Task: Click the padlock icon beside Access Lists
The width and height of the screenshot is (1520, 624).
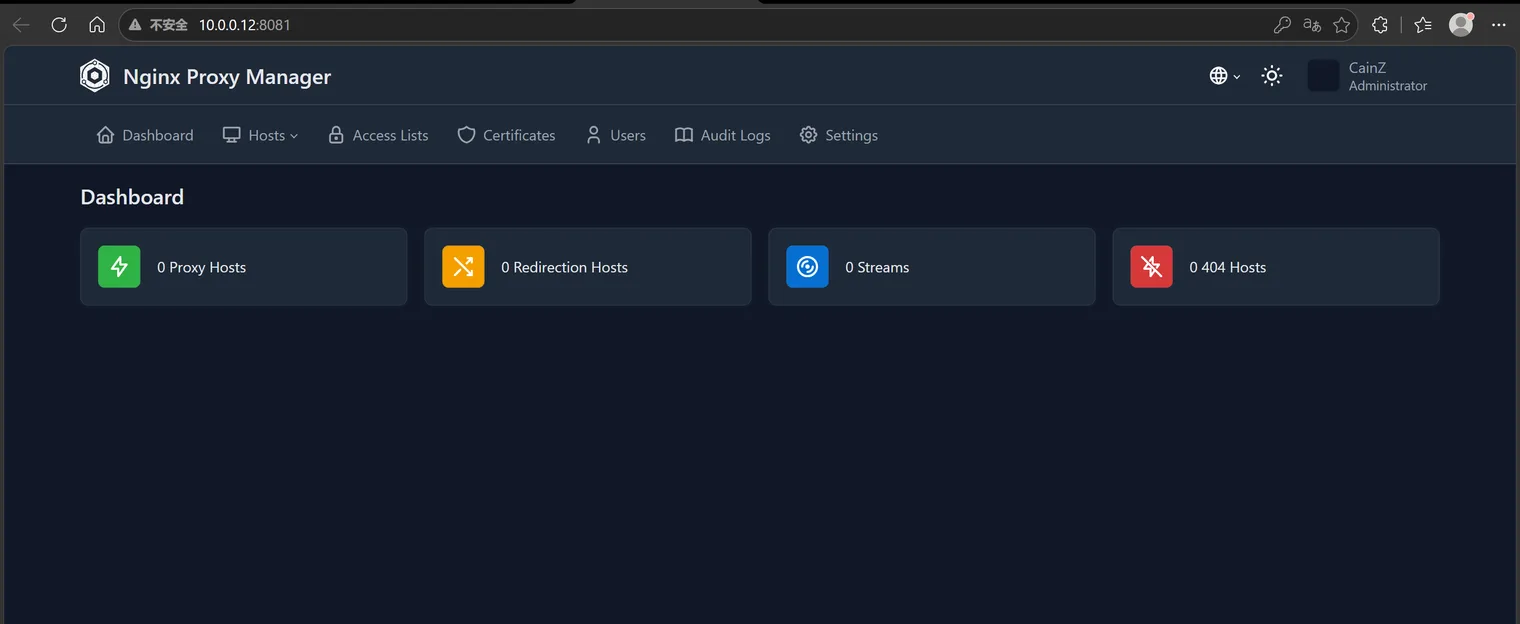Action: pyautogui.click(x=336, y=135)
